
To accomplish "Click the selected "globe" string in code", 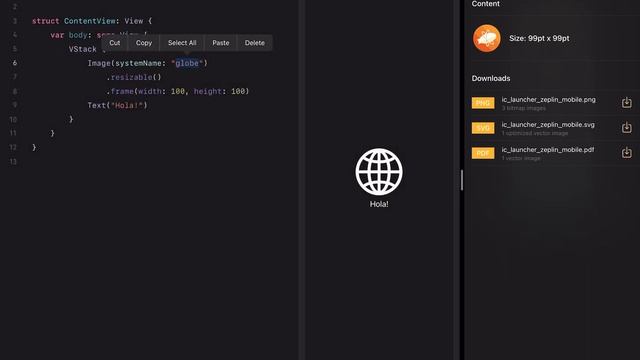I will [x=187, y=63].
